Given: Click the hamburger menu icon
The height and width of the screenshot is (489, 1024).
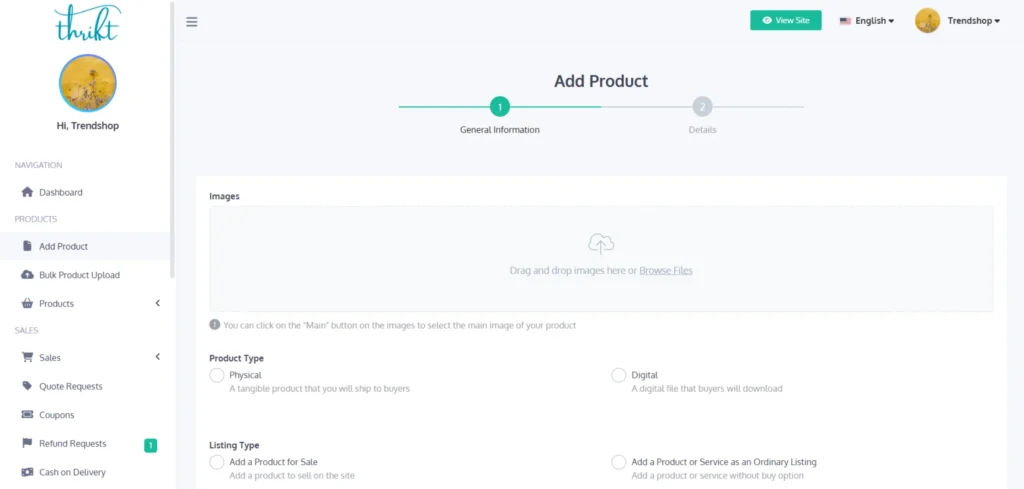Looking at the screenshot, I should click(192, 22).
